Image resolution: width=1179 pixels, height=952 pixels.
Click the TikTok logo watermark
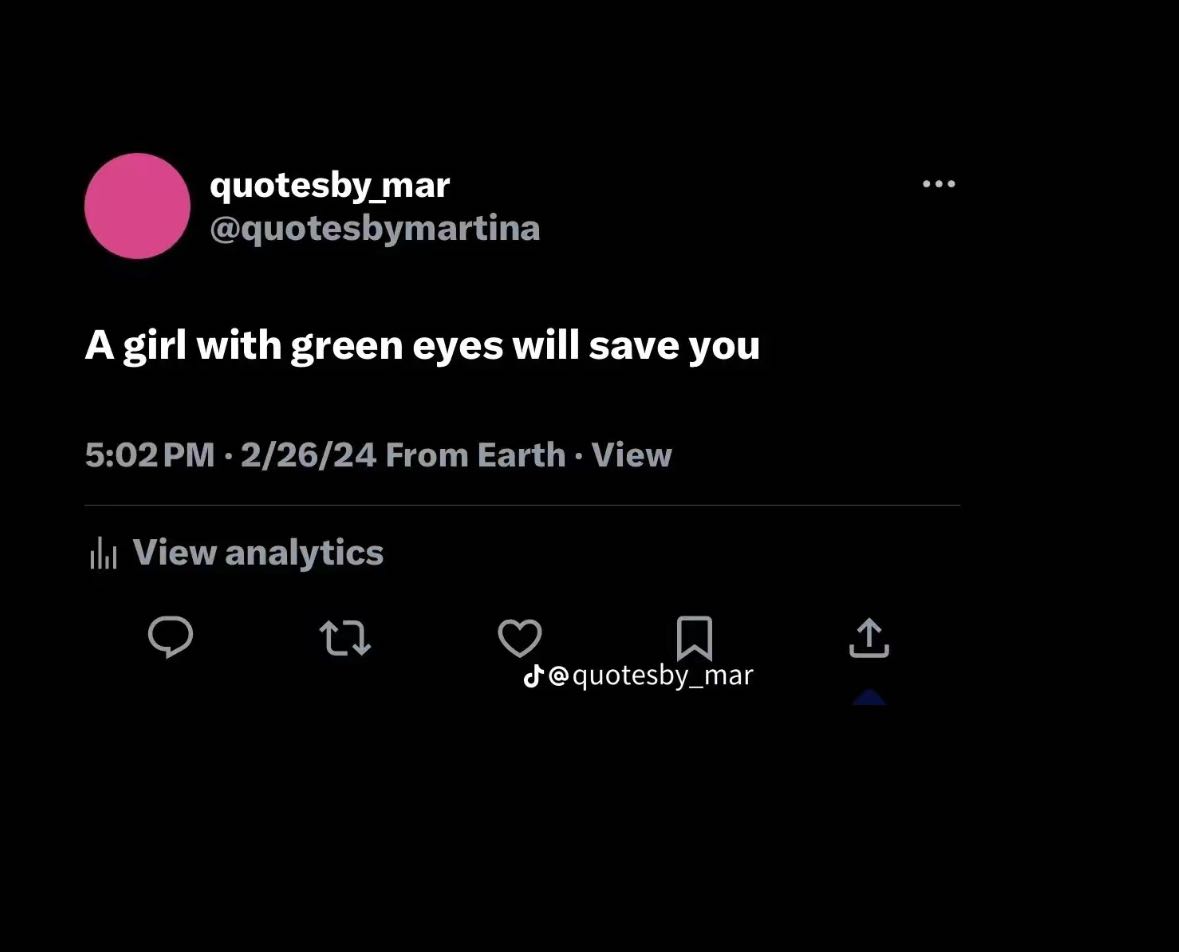point(533,675)
